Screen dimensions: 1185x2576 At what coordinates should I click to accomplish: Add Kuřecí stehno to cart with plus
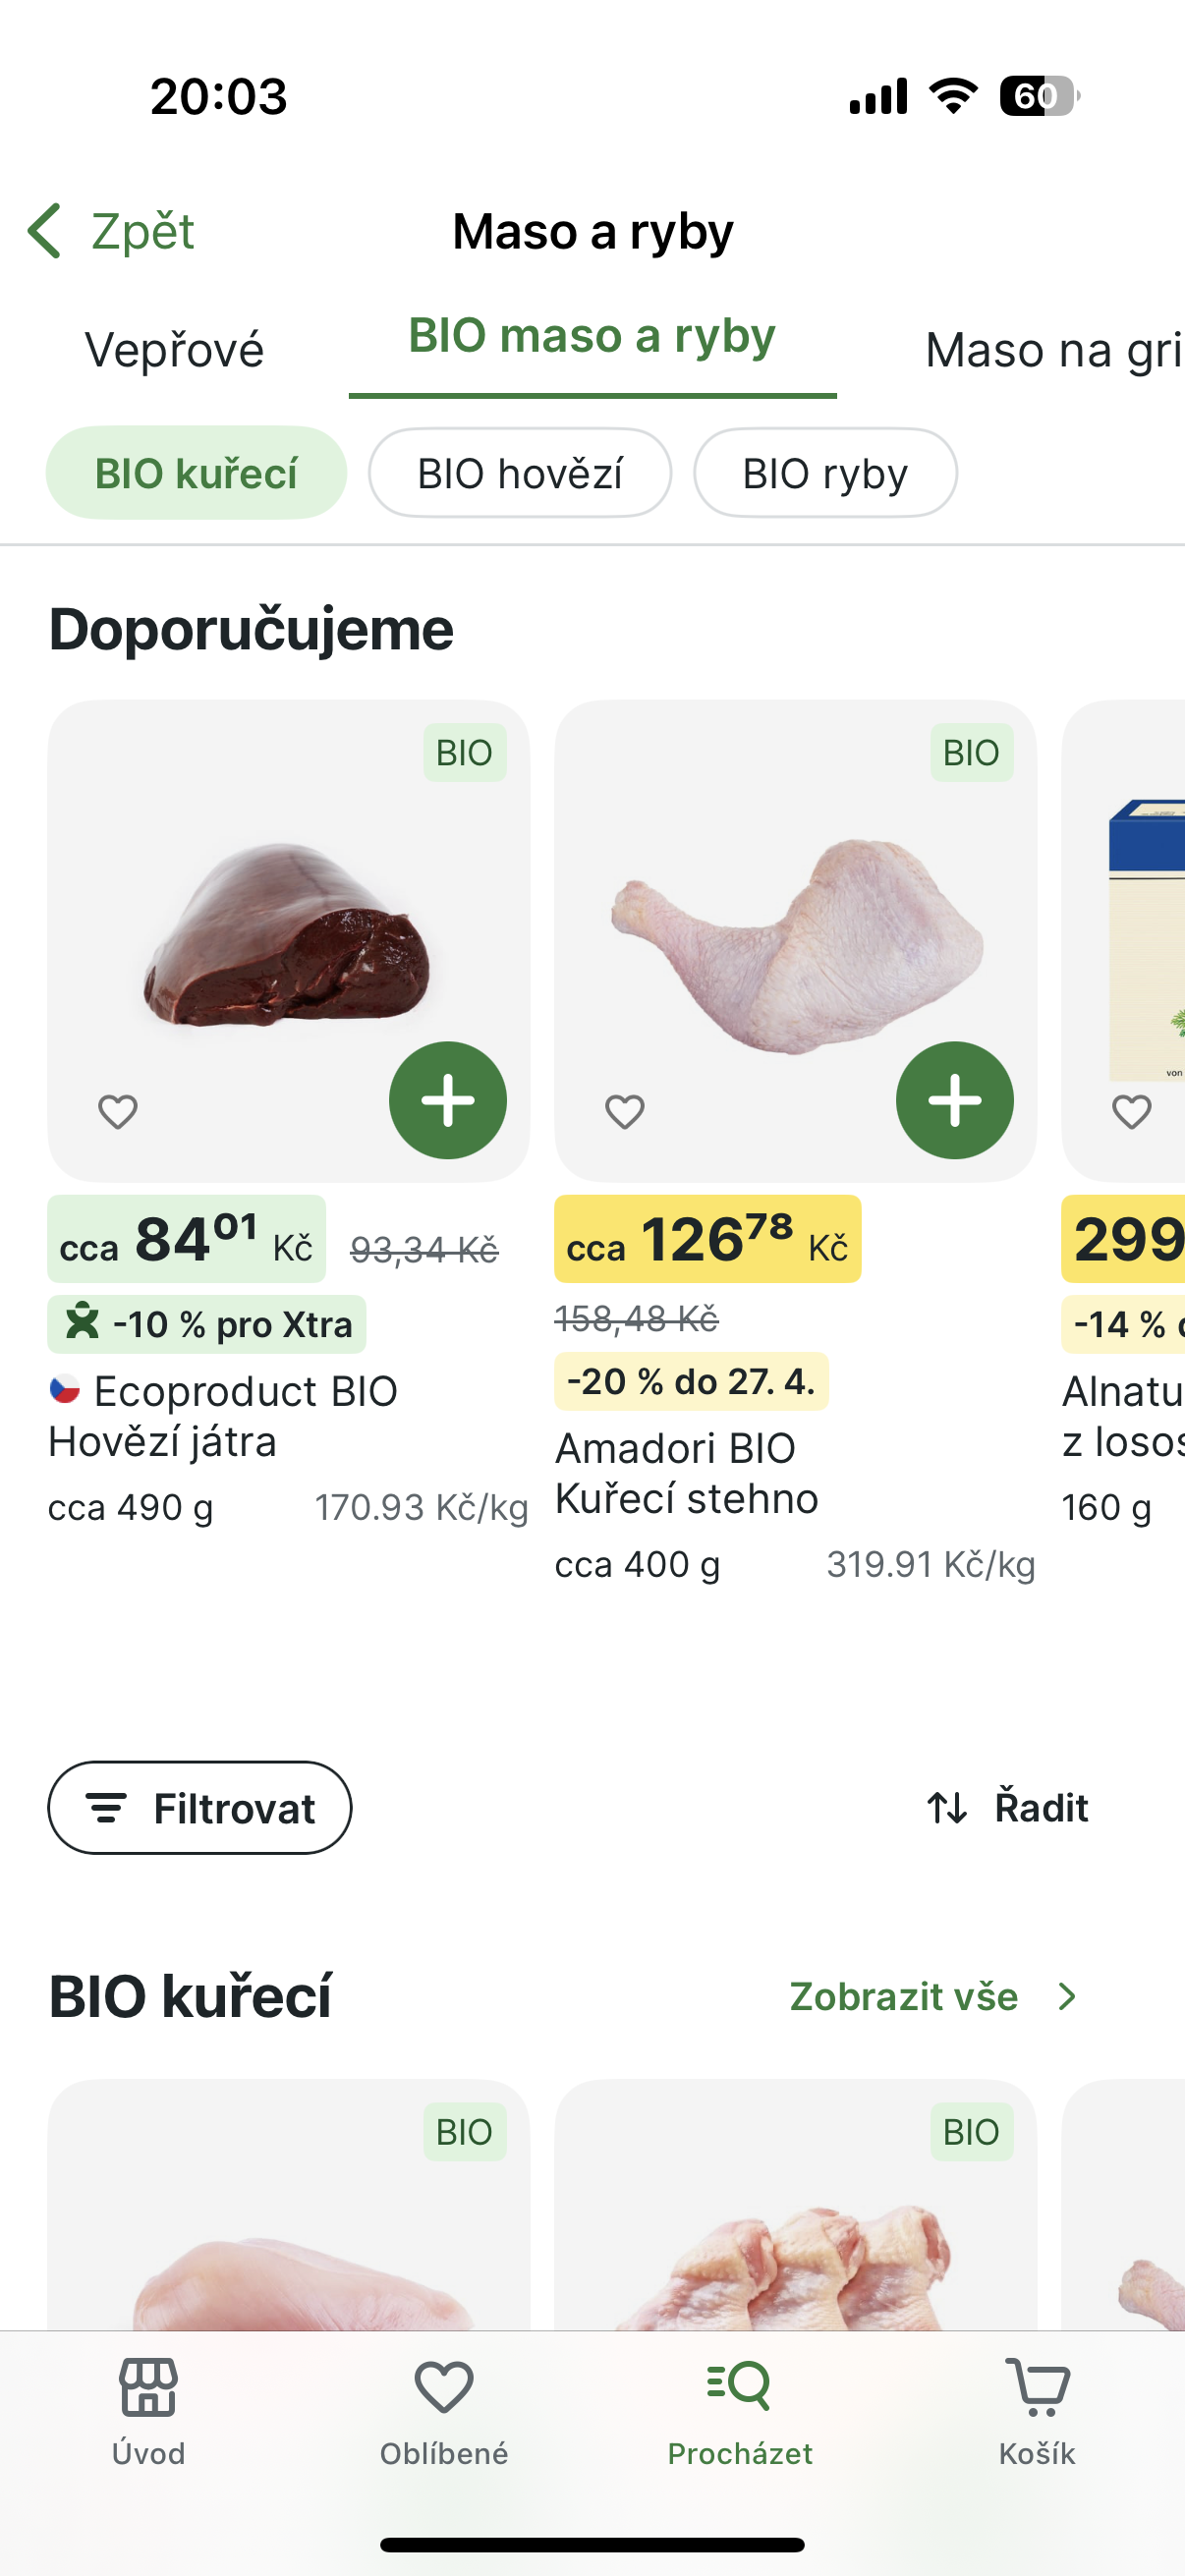pos(954,1100)
